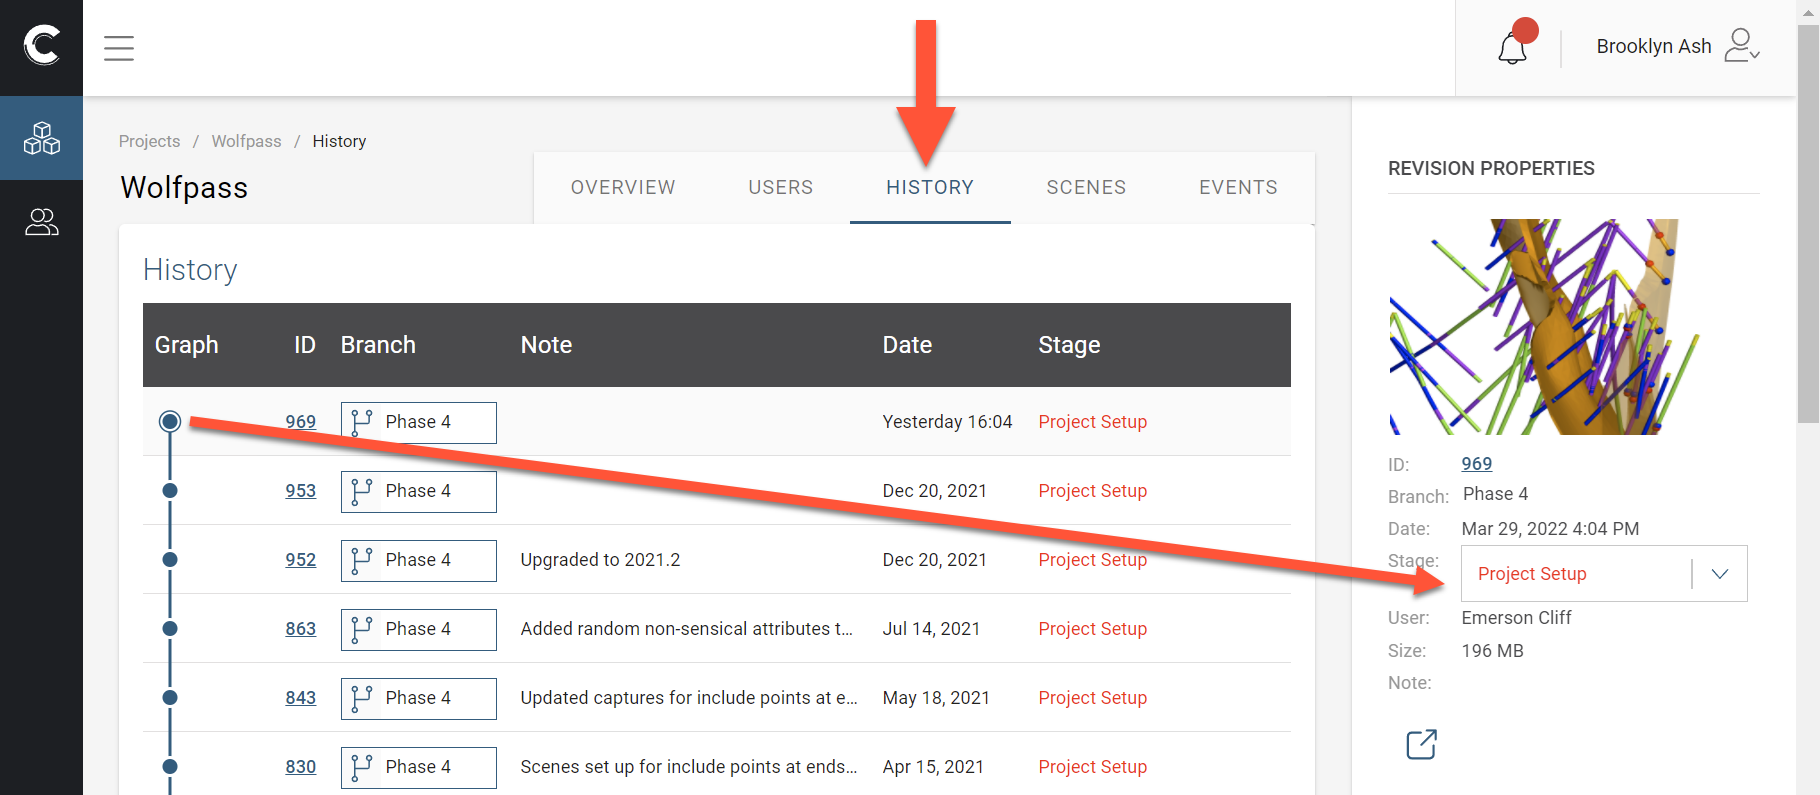Open the notifications bell
Image resolution: width=1820 pixels, height=795 pixels.
pyautogui.click(x=1512, y=47)
